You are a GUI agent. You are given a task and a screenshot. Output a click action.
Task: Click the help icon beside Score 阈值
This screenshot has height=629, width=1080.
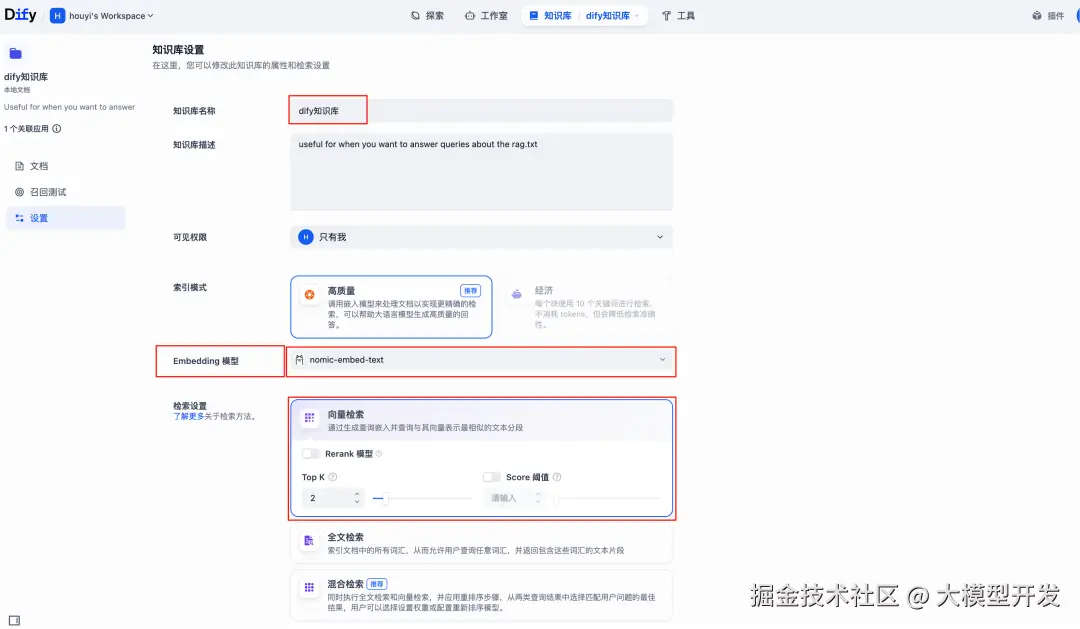click(x=557, y=477)
